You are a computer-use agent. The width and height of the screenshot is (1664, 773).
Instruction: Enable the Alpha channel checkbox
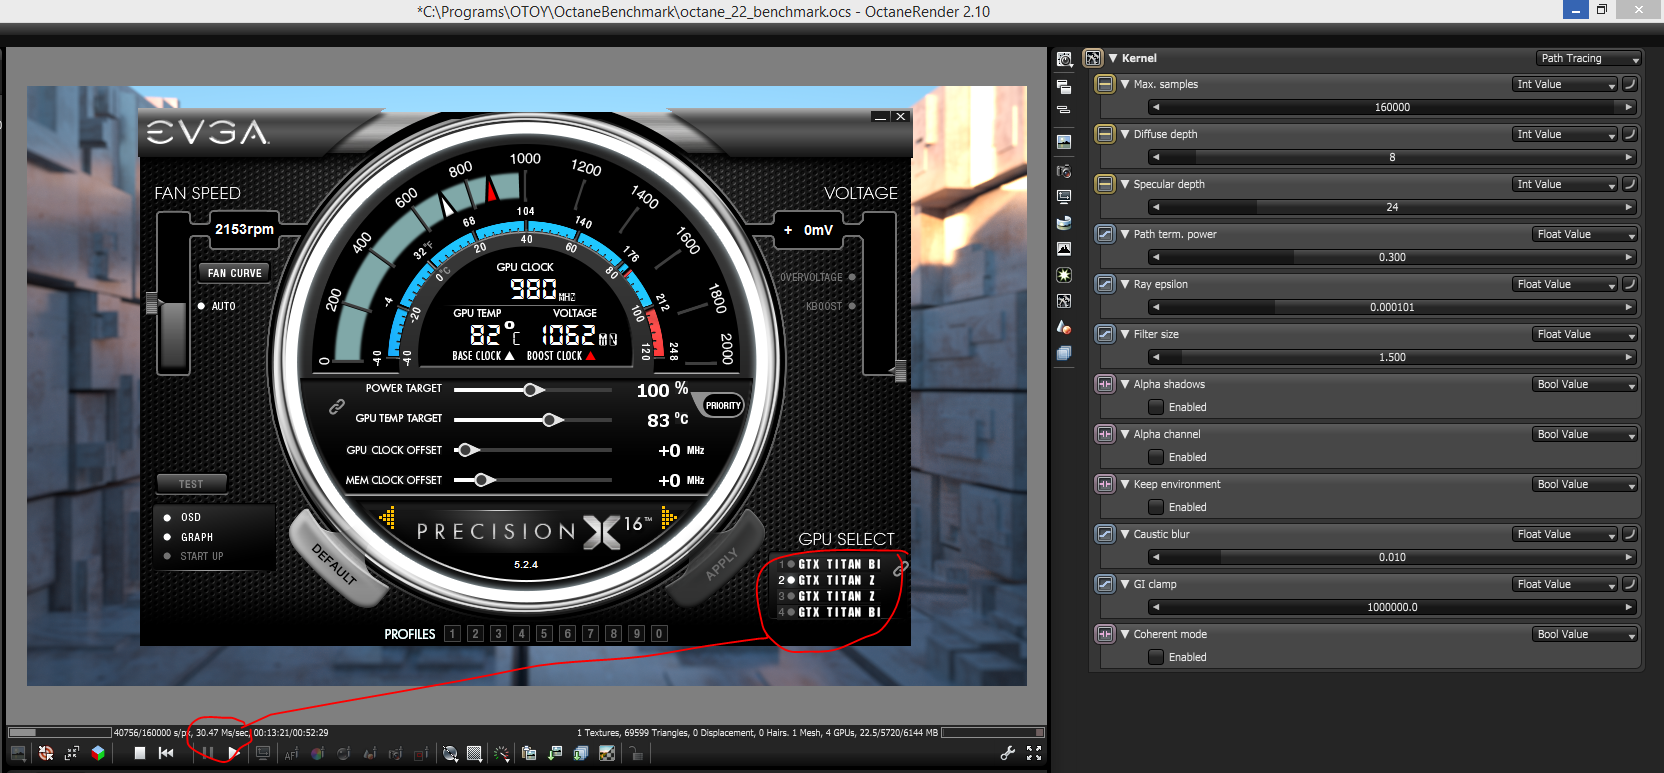pos(1156,457)
